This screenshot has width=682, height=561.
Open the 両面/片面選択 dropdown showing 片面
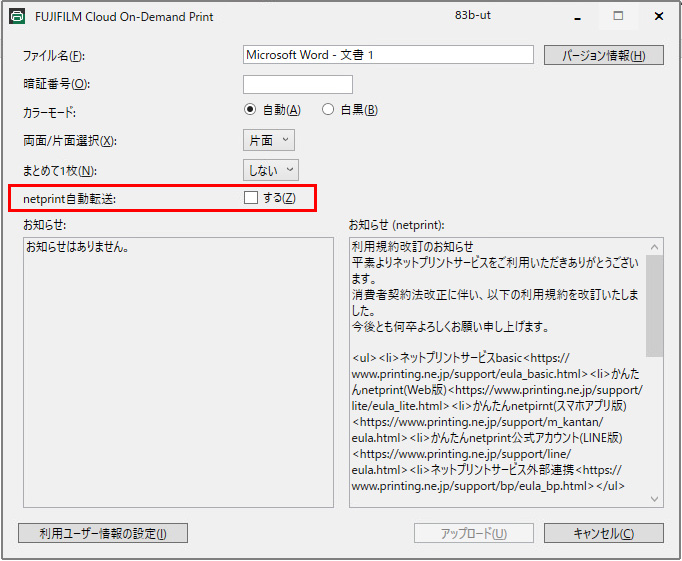(x=269, y=140)
